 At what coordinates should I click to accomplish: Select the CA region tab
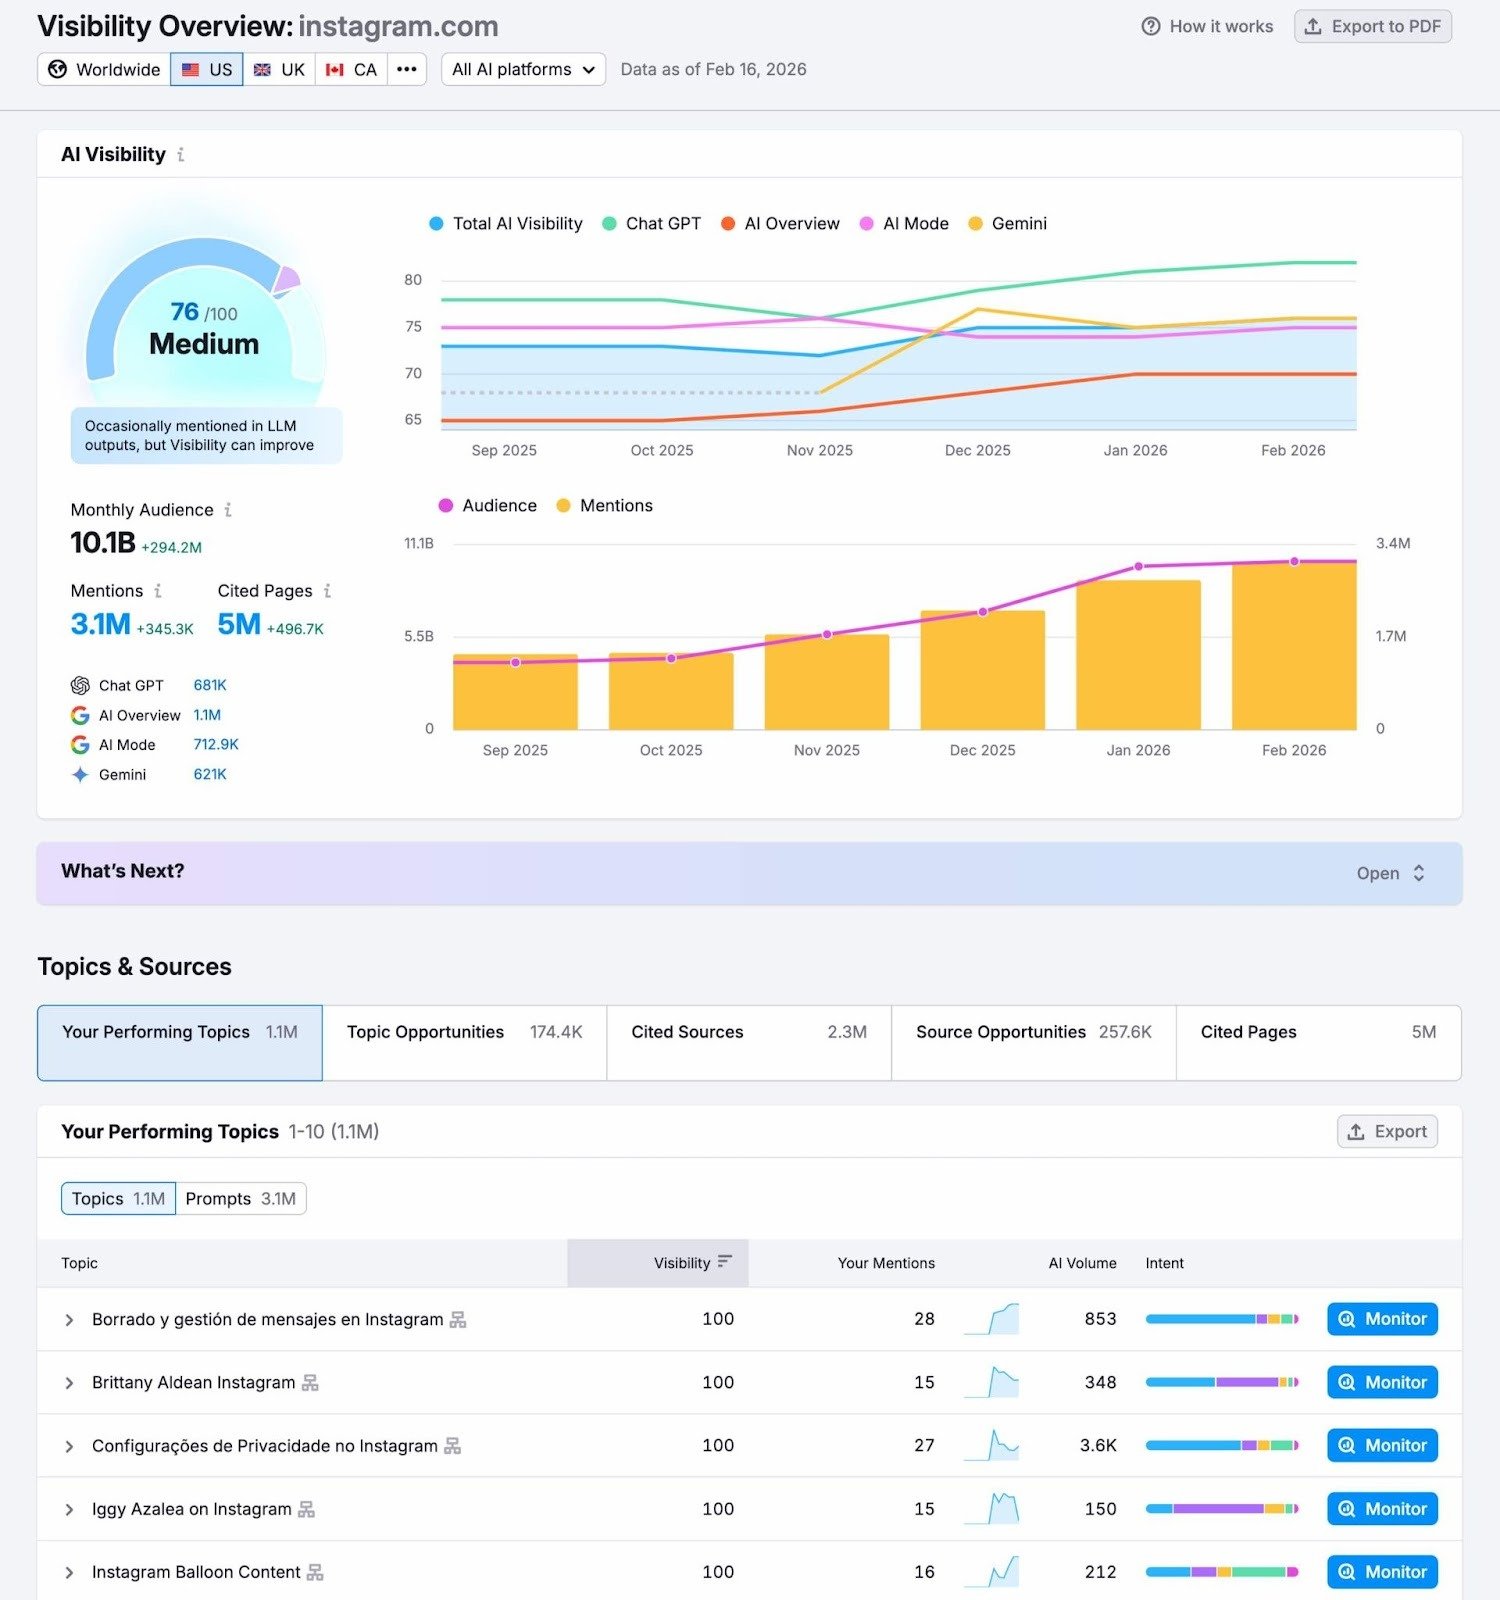point(351,69)
